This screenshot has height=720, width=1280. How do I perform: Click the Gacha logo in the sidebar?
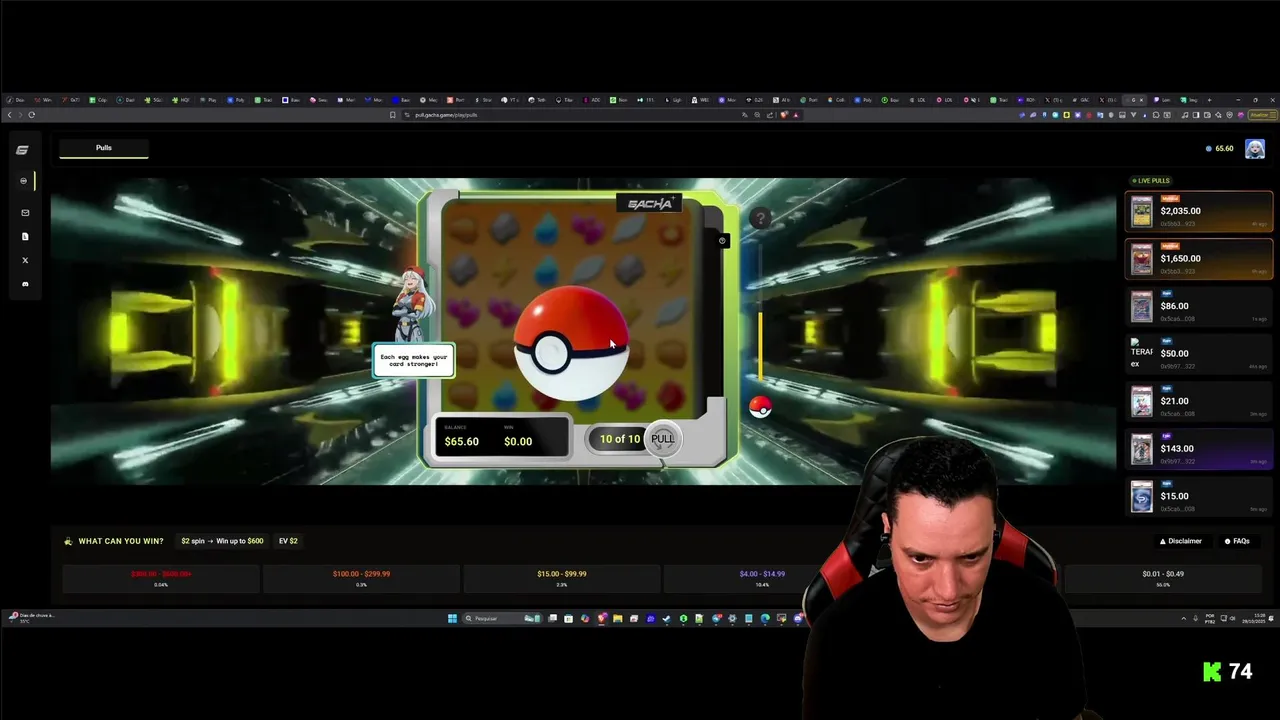tap(22, 150)
